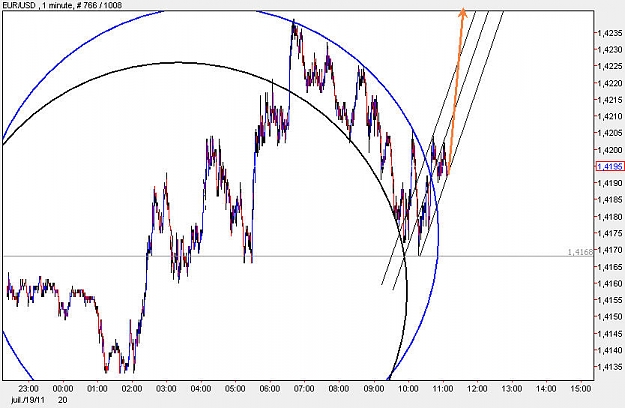
Task: Click the 1,4155 price axis label
Action: pos(611,300)
